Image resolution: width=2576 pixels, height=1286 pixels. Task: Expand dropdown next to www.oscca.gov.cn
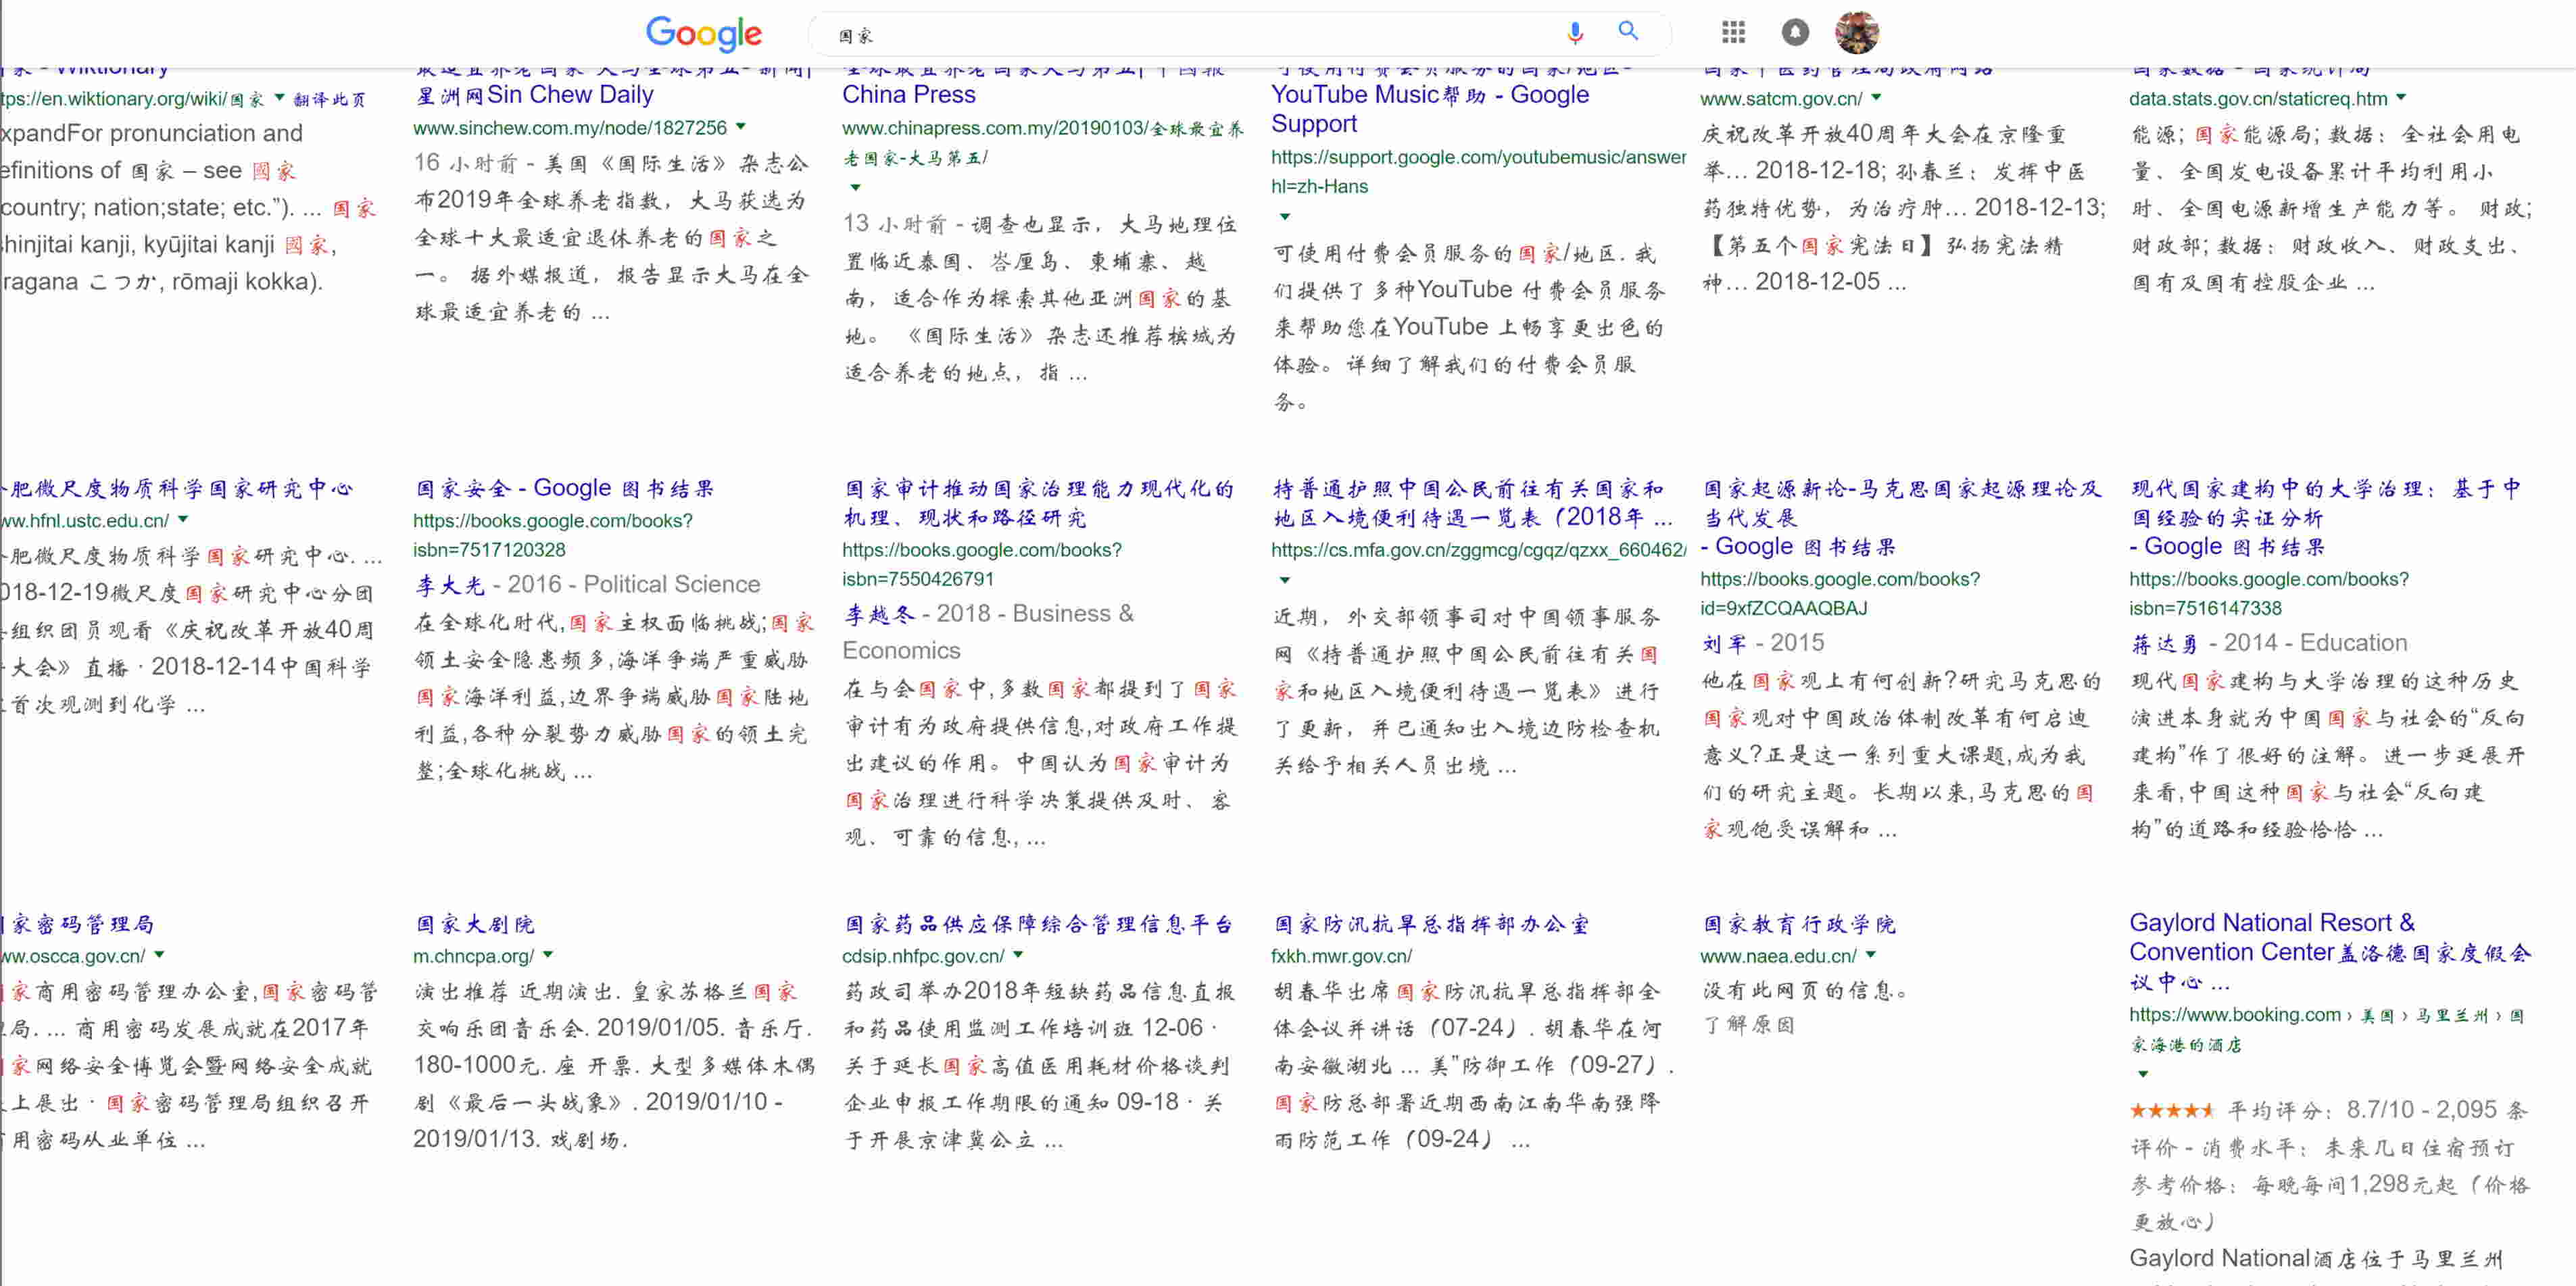[x=160, y=955]
